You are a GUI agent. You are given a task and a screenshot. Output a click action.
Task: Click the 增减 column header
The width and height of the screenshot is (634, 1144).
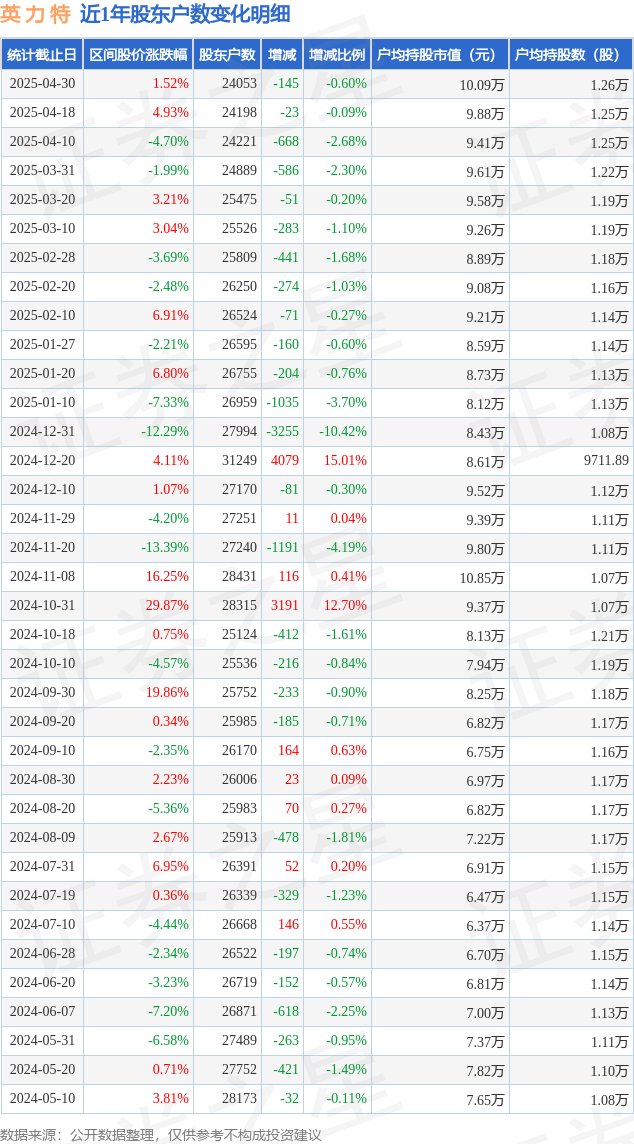point(282,55)
